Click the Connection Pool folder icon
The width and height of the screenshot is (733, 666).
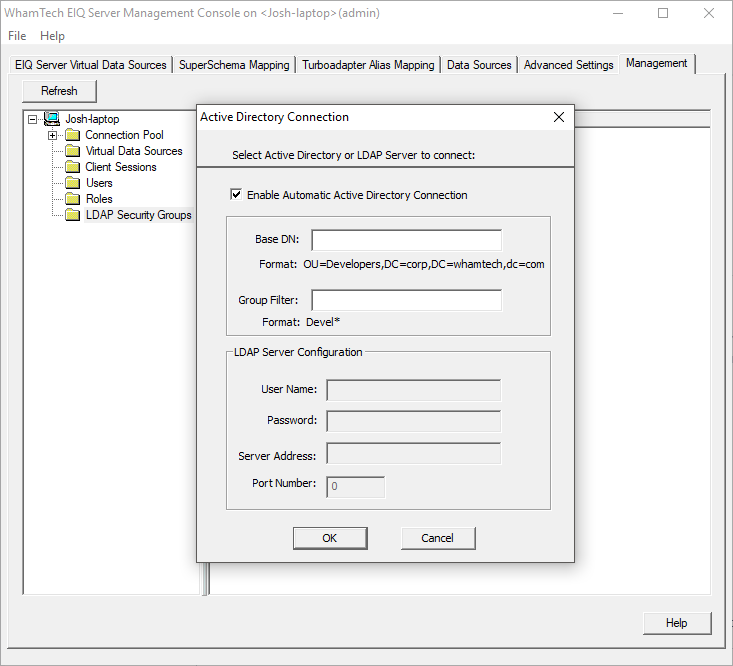[72, 135]
